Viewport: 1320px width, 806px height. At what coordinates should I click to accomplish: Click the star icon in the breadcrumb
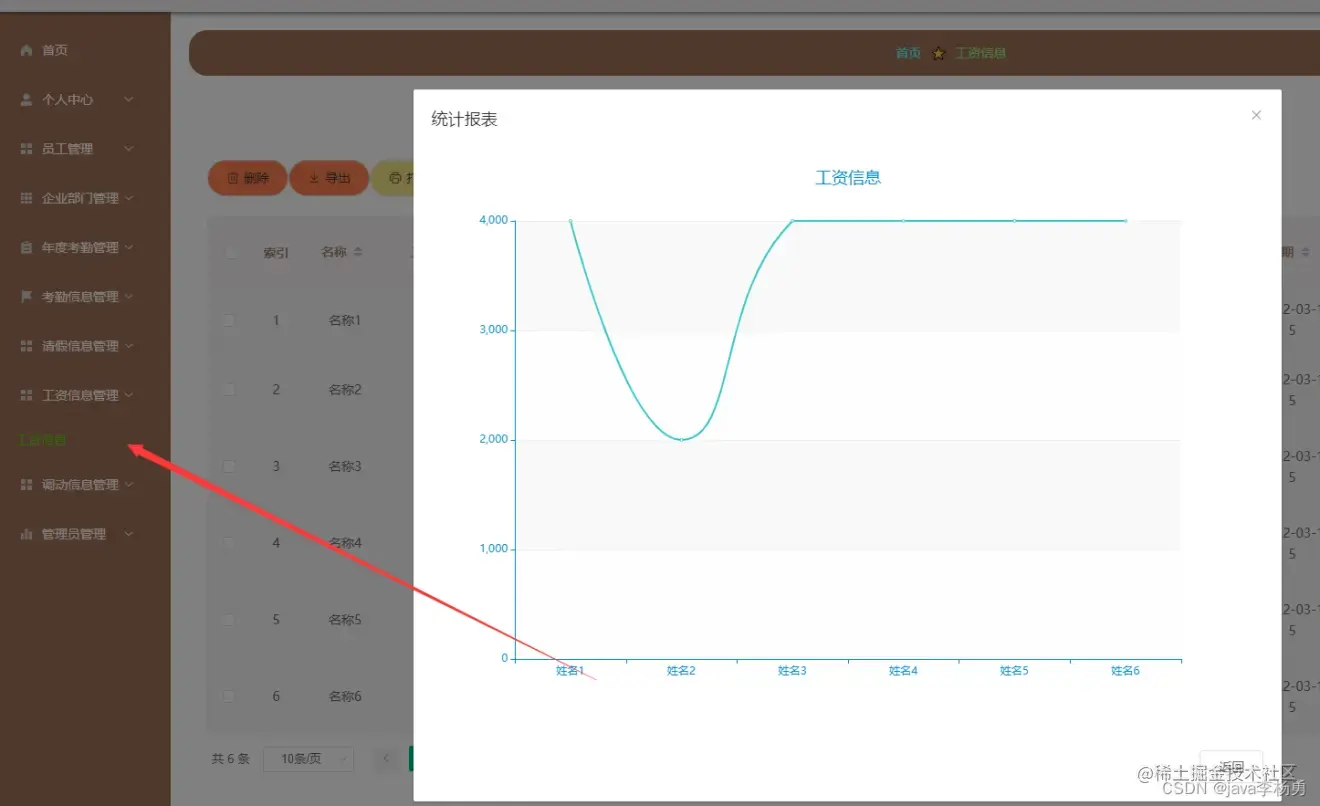(x=938, y=54)
